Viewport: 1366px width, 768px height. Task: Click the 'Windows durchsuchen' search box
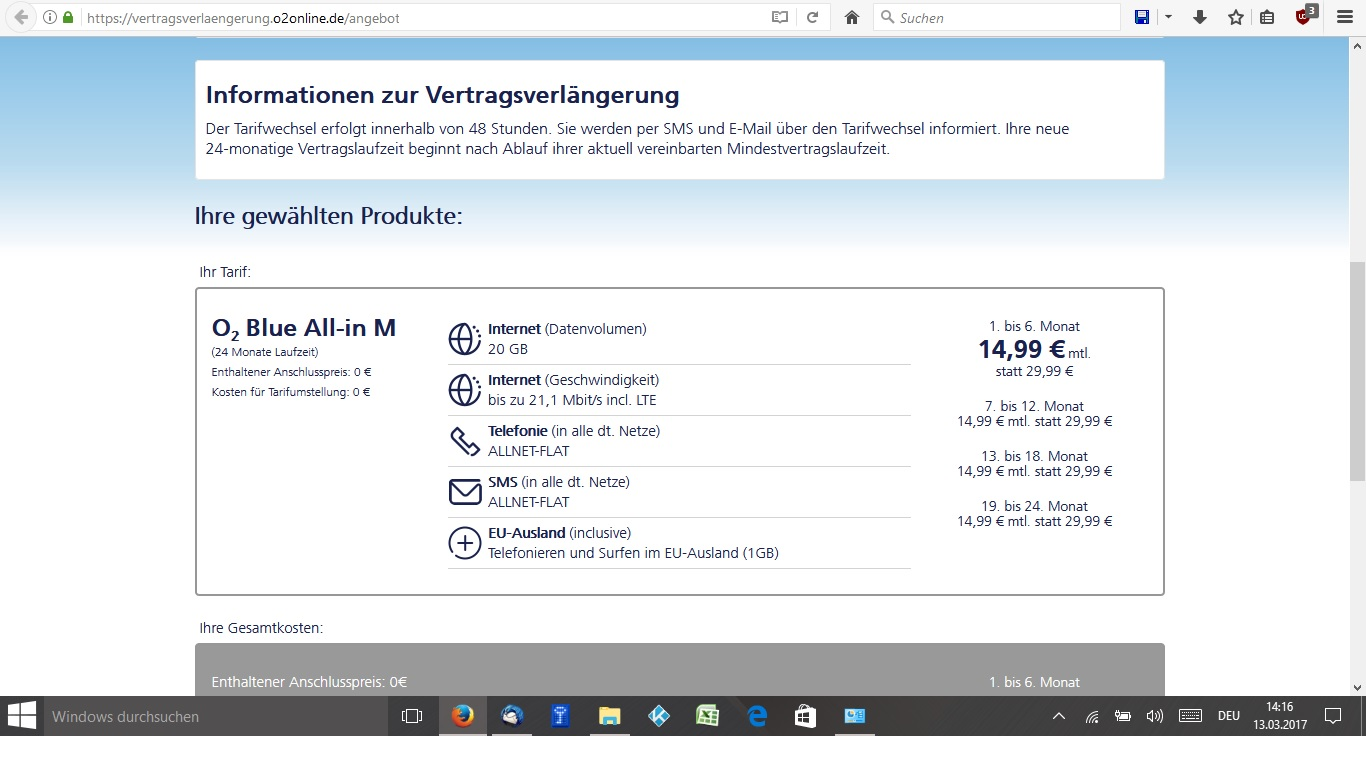[x=215, y=716]
